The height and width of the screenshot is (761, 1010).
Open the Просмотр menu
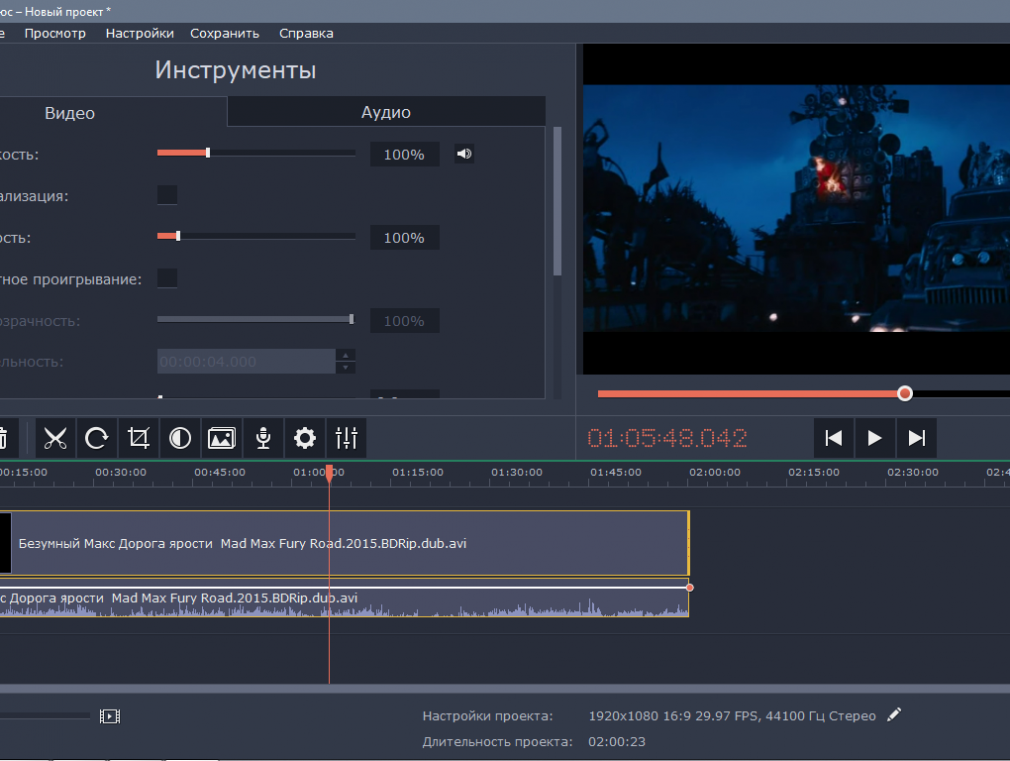coord(55,34)
